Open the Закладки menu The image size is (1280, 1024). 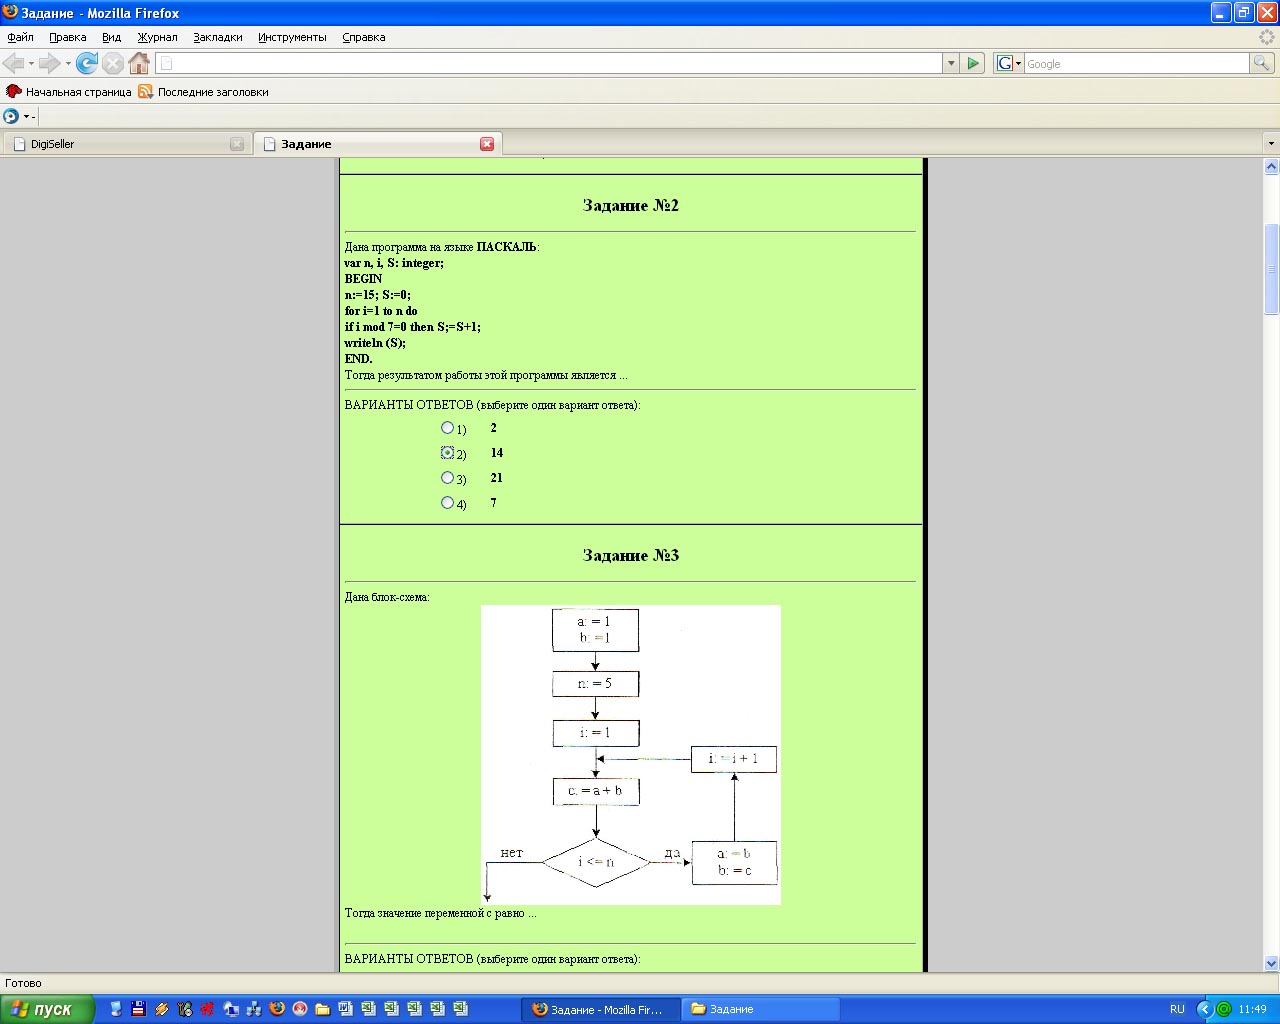tap(217, 37)
